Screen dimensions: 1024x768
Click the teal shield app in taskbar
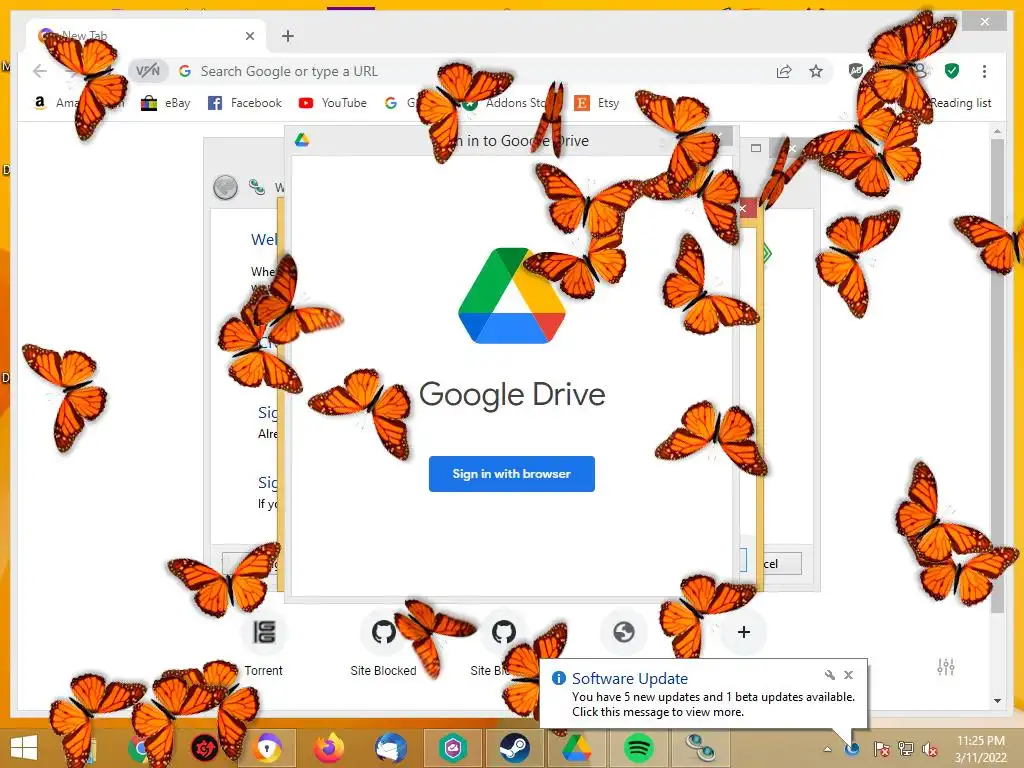point(453,748)
